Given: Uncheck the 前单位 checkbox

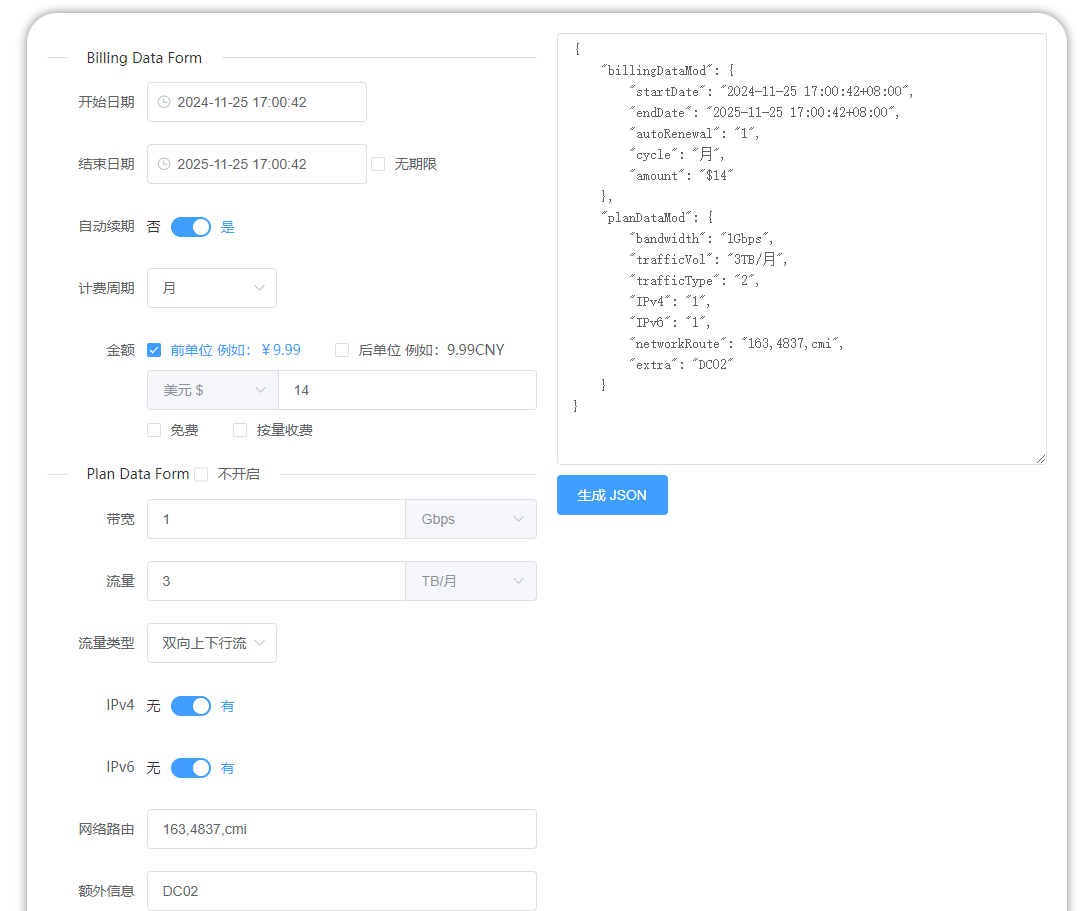Looking at the screenshot, I should (x=154, y=350).
